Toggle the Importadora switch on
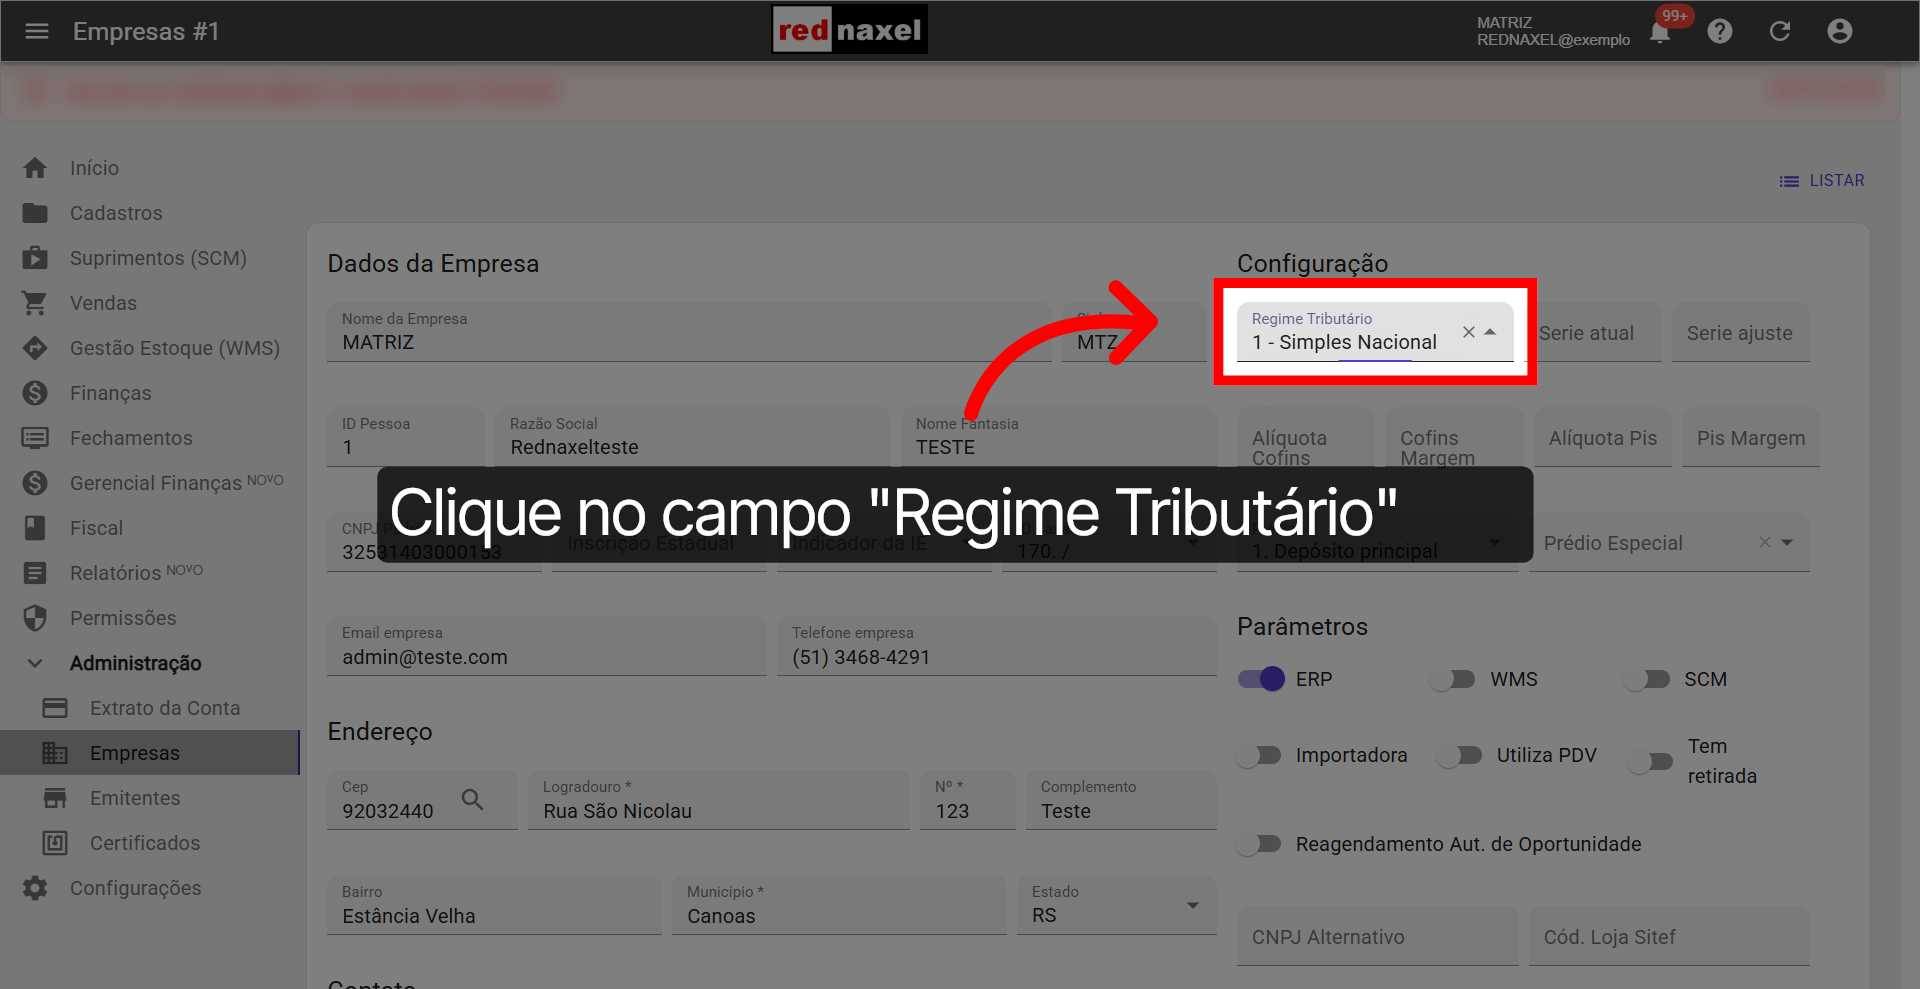 click(x=1258, y=755)
